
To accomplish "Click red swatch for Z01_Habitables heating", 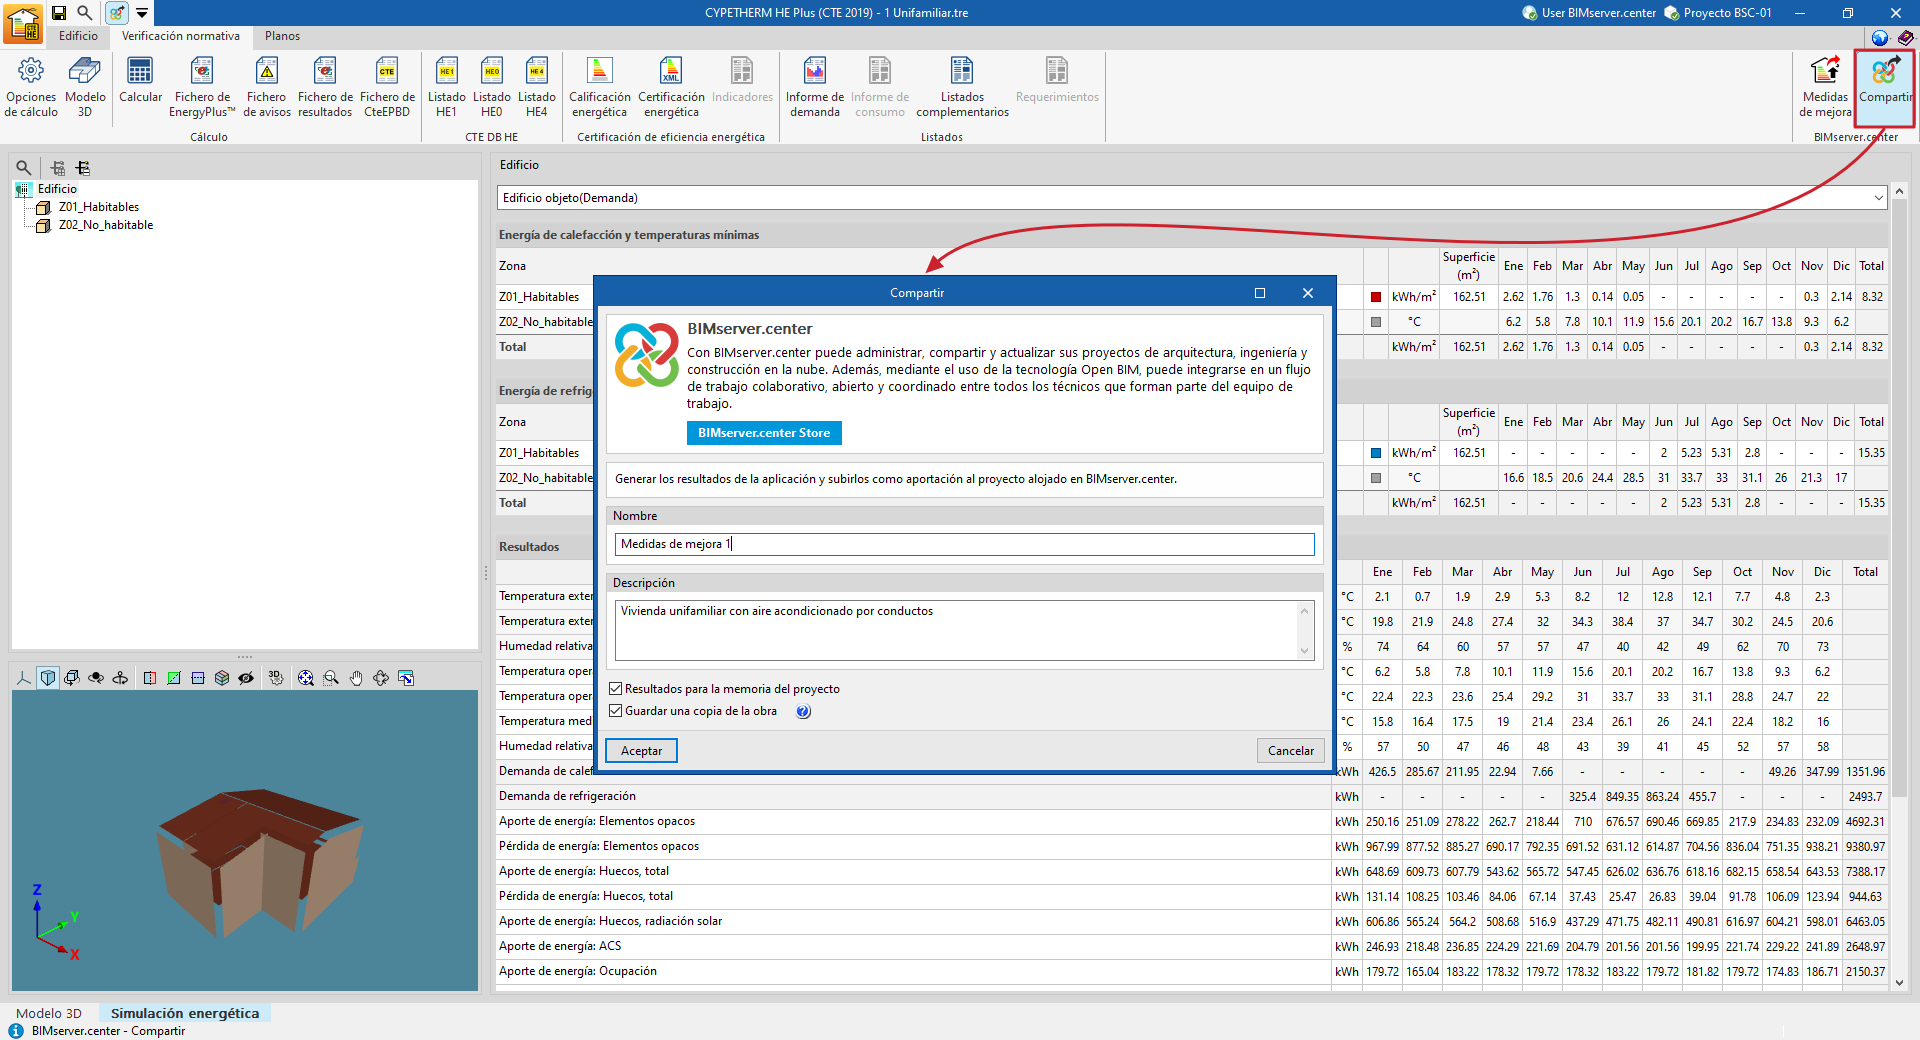I will click(x=1376, y=297).
